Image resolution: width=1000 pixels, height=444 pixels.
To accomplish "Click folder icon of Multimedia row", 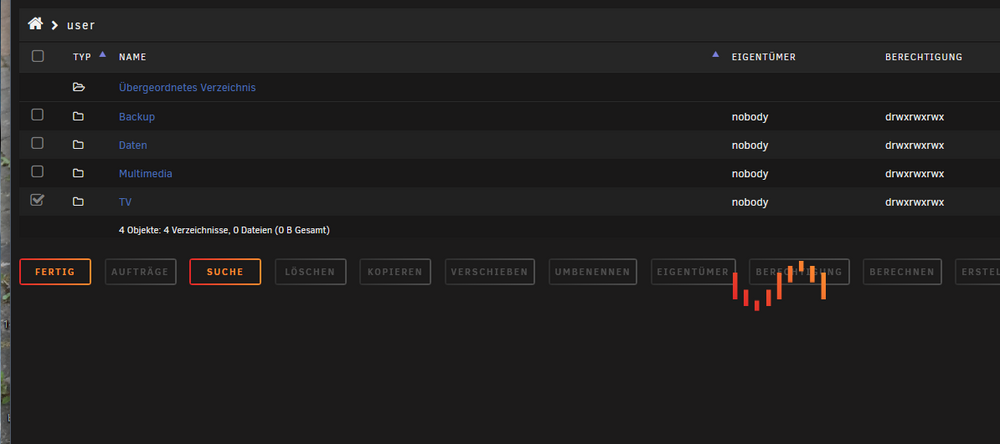I will point(78,174).
